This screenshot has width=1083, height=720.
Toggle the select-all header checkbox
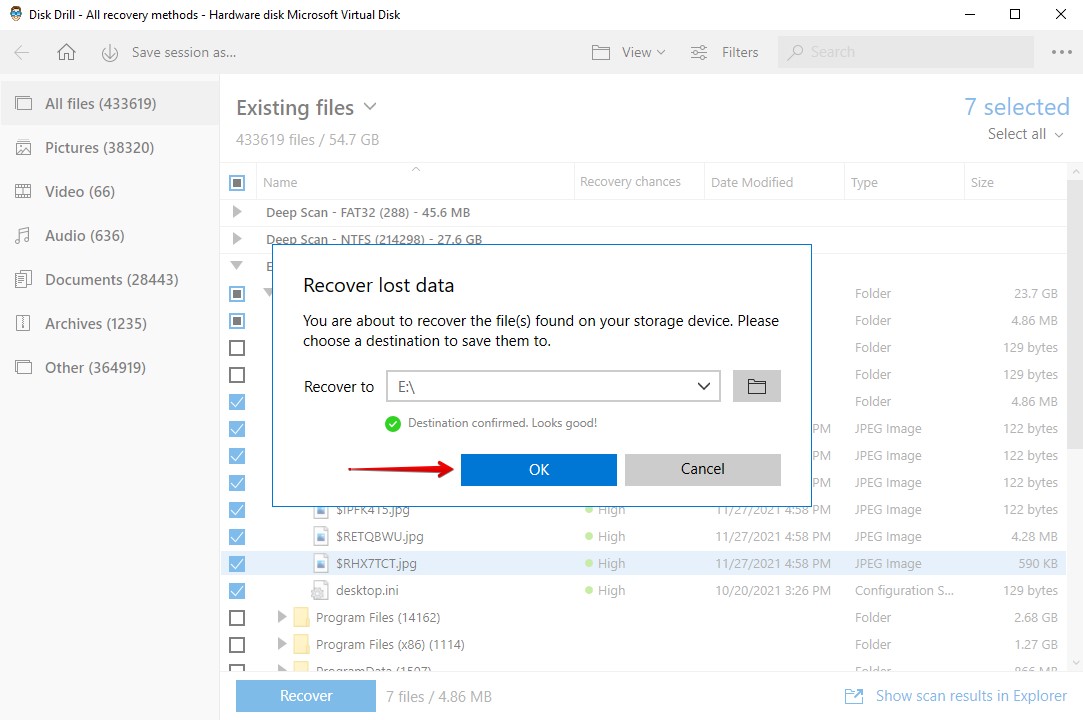(237, 183)
